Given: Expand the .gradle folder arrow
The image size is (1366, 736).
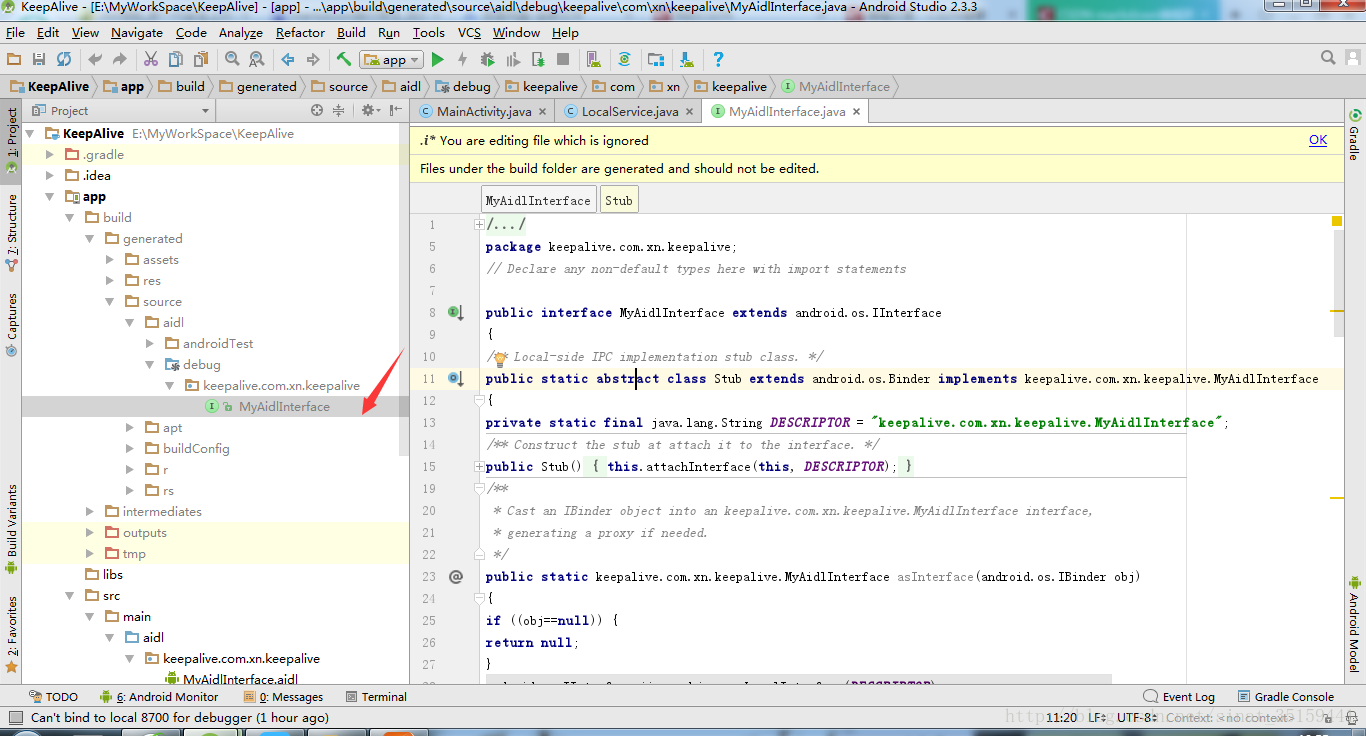Looking at the screenshot, I should [x=50, y=154].
